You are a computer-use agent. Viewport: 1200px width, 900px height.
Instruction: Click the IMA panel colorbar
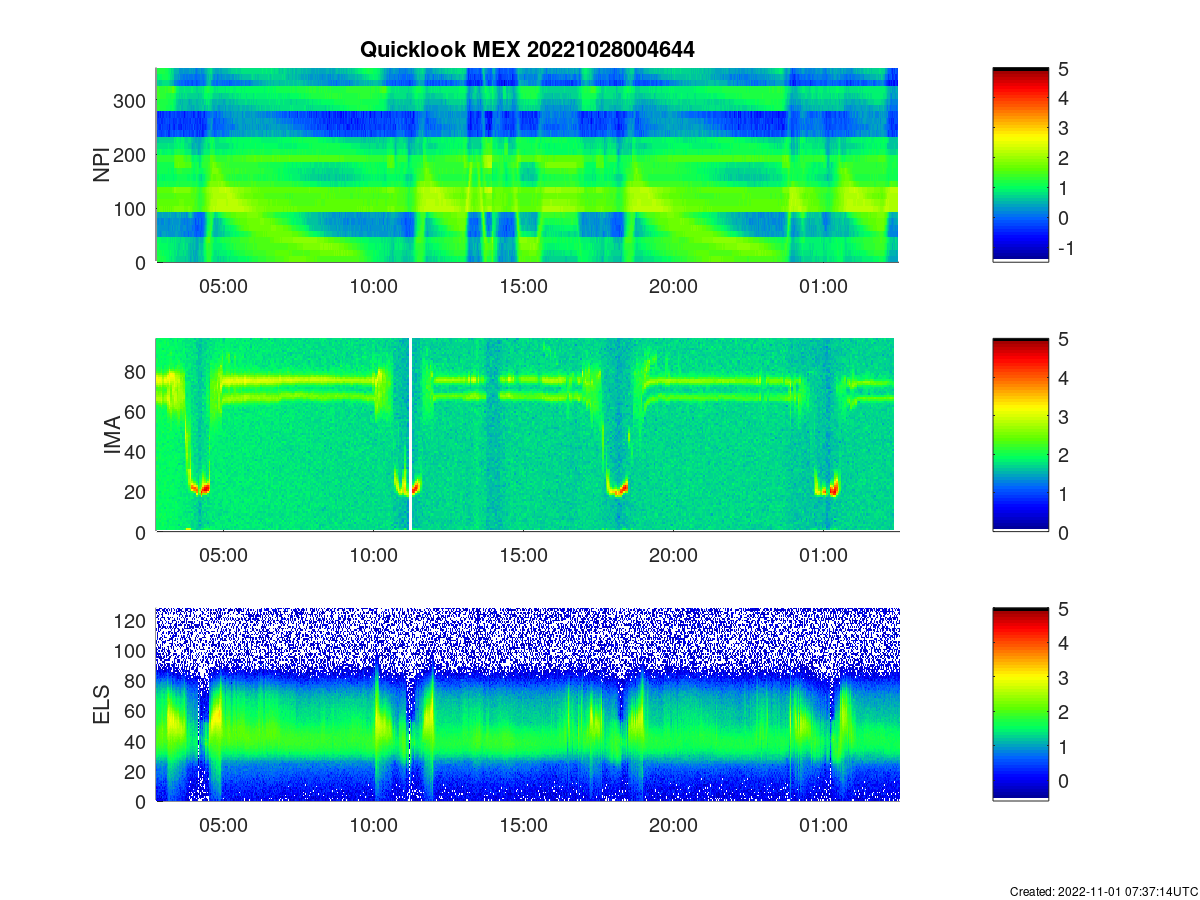point(1020,435)
